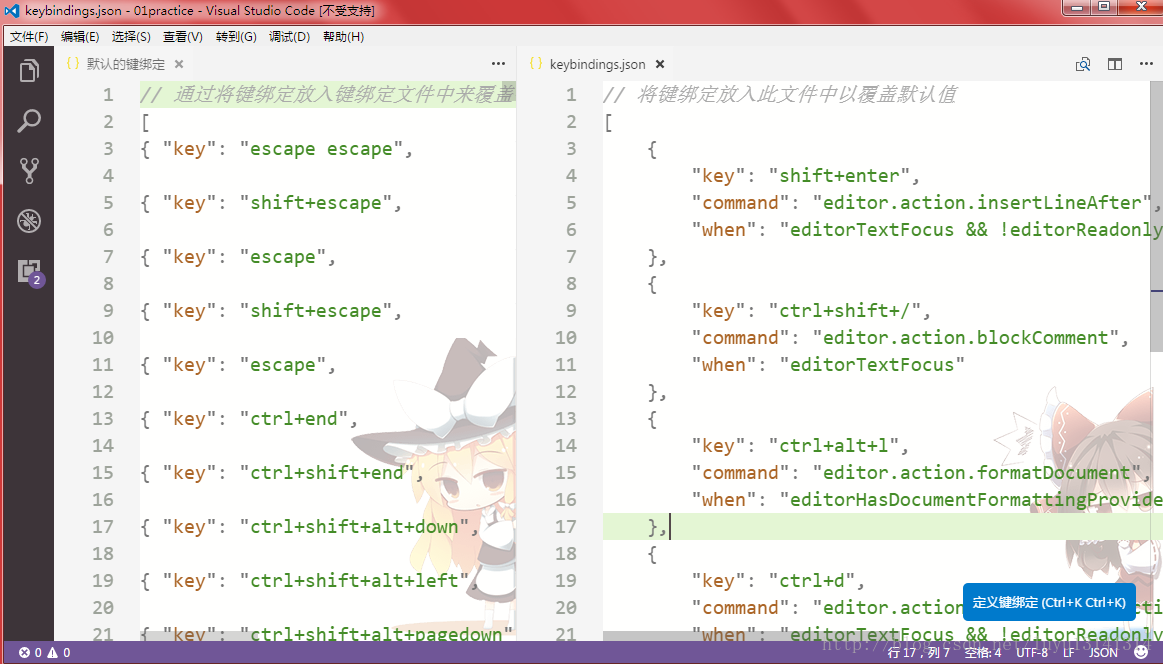Click the open-changes icon in right editor toolbar
The height and width of the screenshot is (664, 1163).
(x=1083, y=65)
